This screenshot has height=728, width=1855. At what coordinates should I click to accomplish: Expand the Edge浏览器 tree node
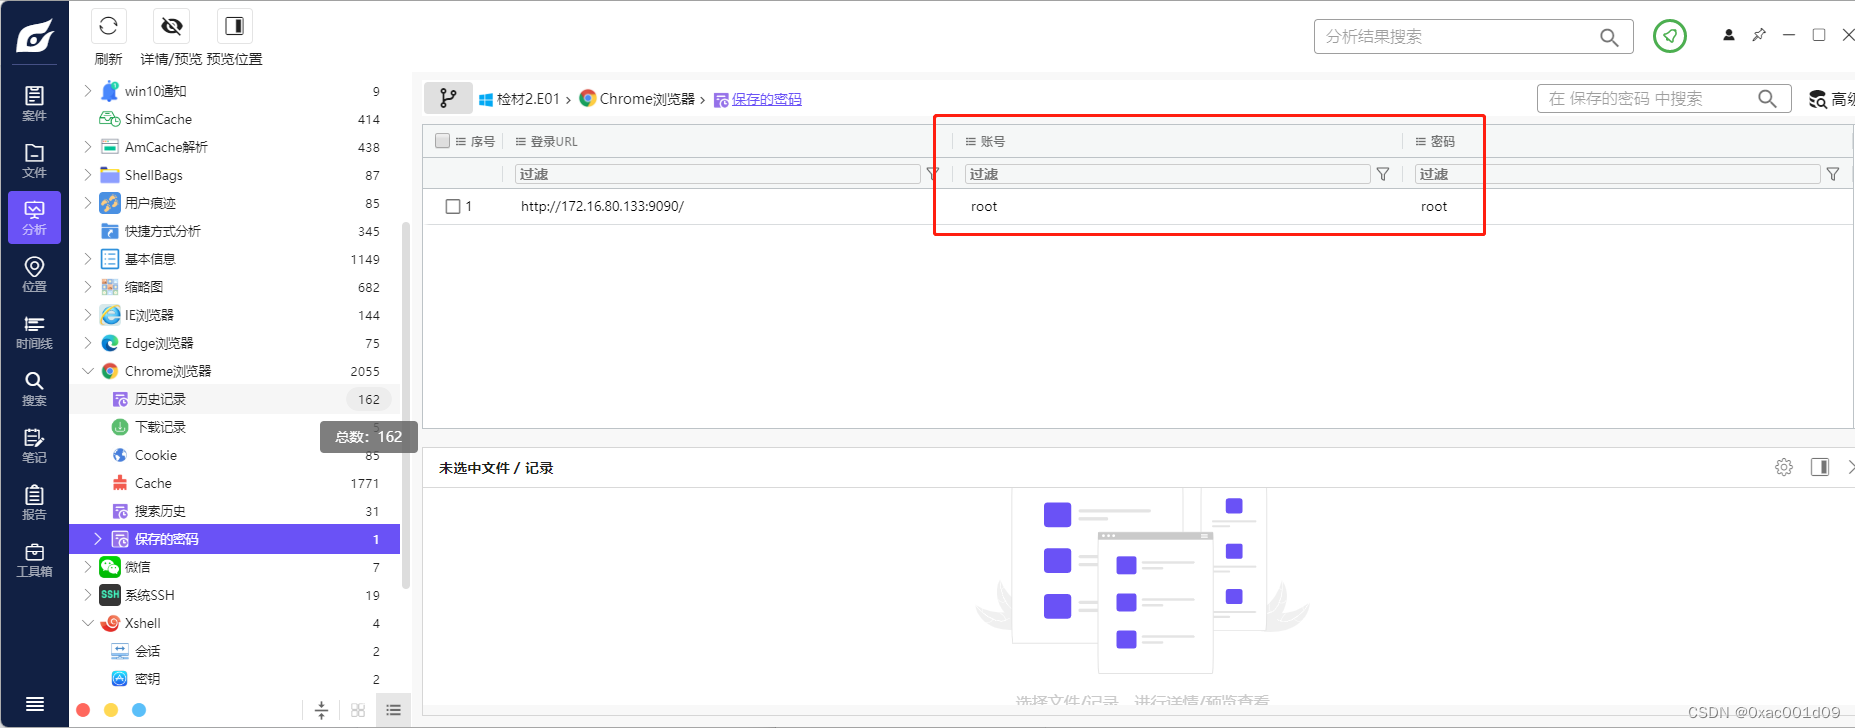88,343
